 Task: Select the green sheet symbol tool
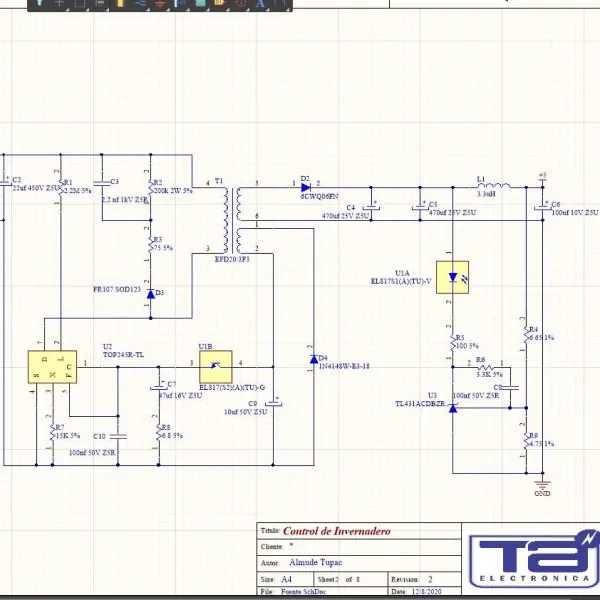pyautogui.click(x=201, y=3)
